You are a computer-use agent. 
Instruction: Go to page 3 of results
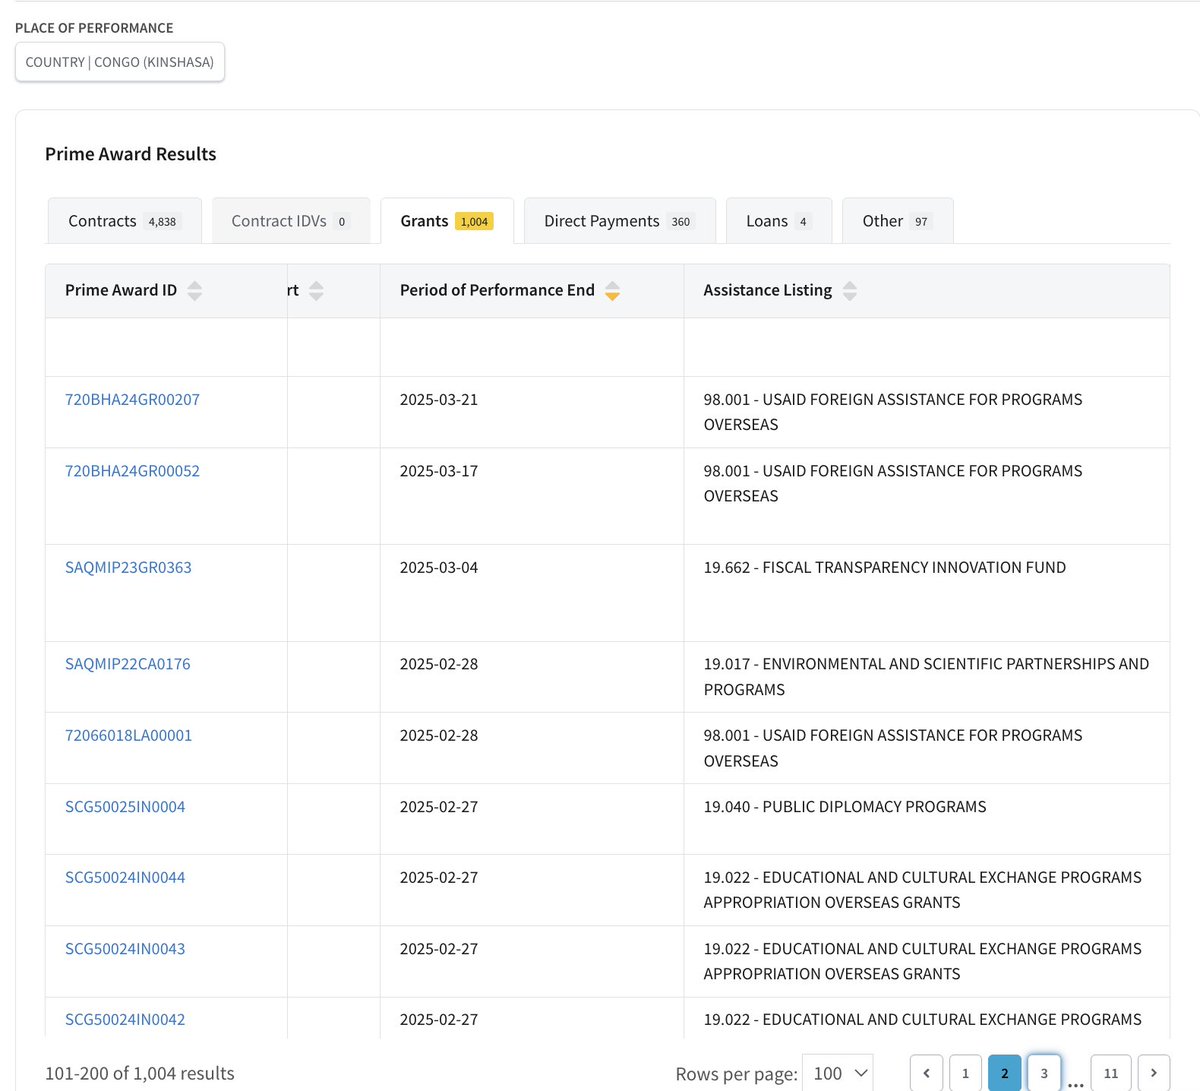coord(1044,1073)
